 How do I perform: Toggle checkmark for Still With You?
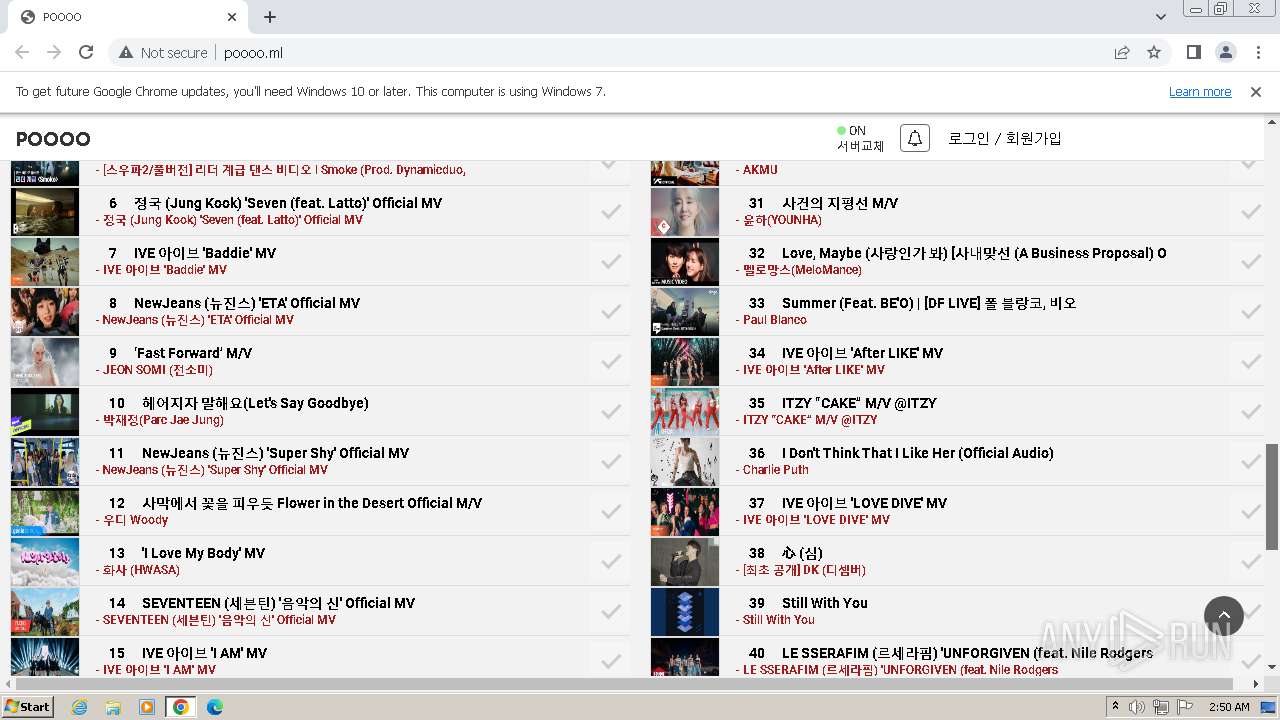tap(1250, 611)
